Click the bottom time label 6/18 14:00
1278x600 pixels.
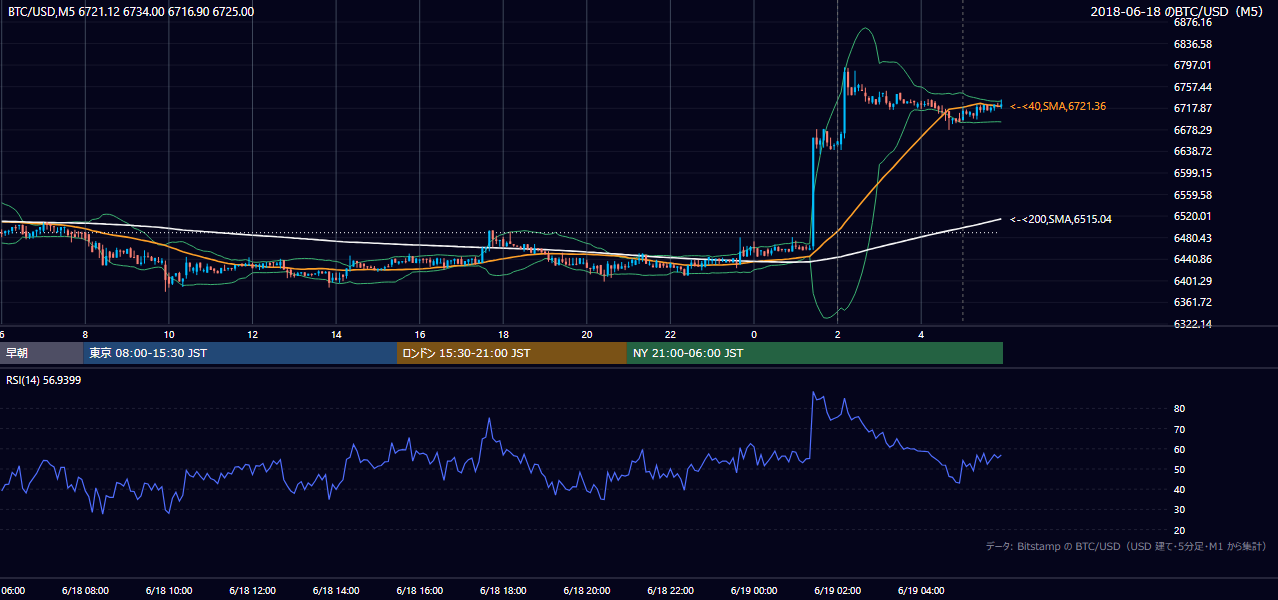point(336,591)
